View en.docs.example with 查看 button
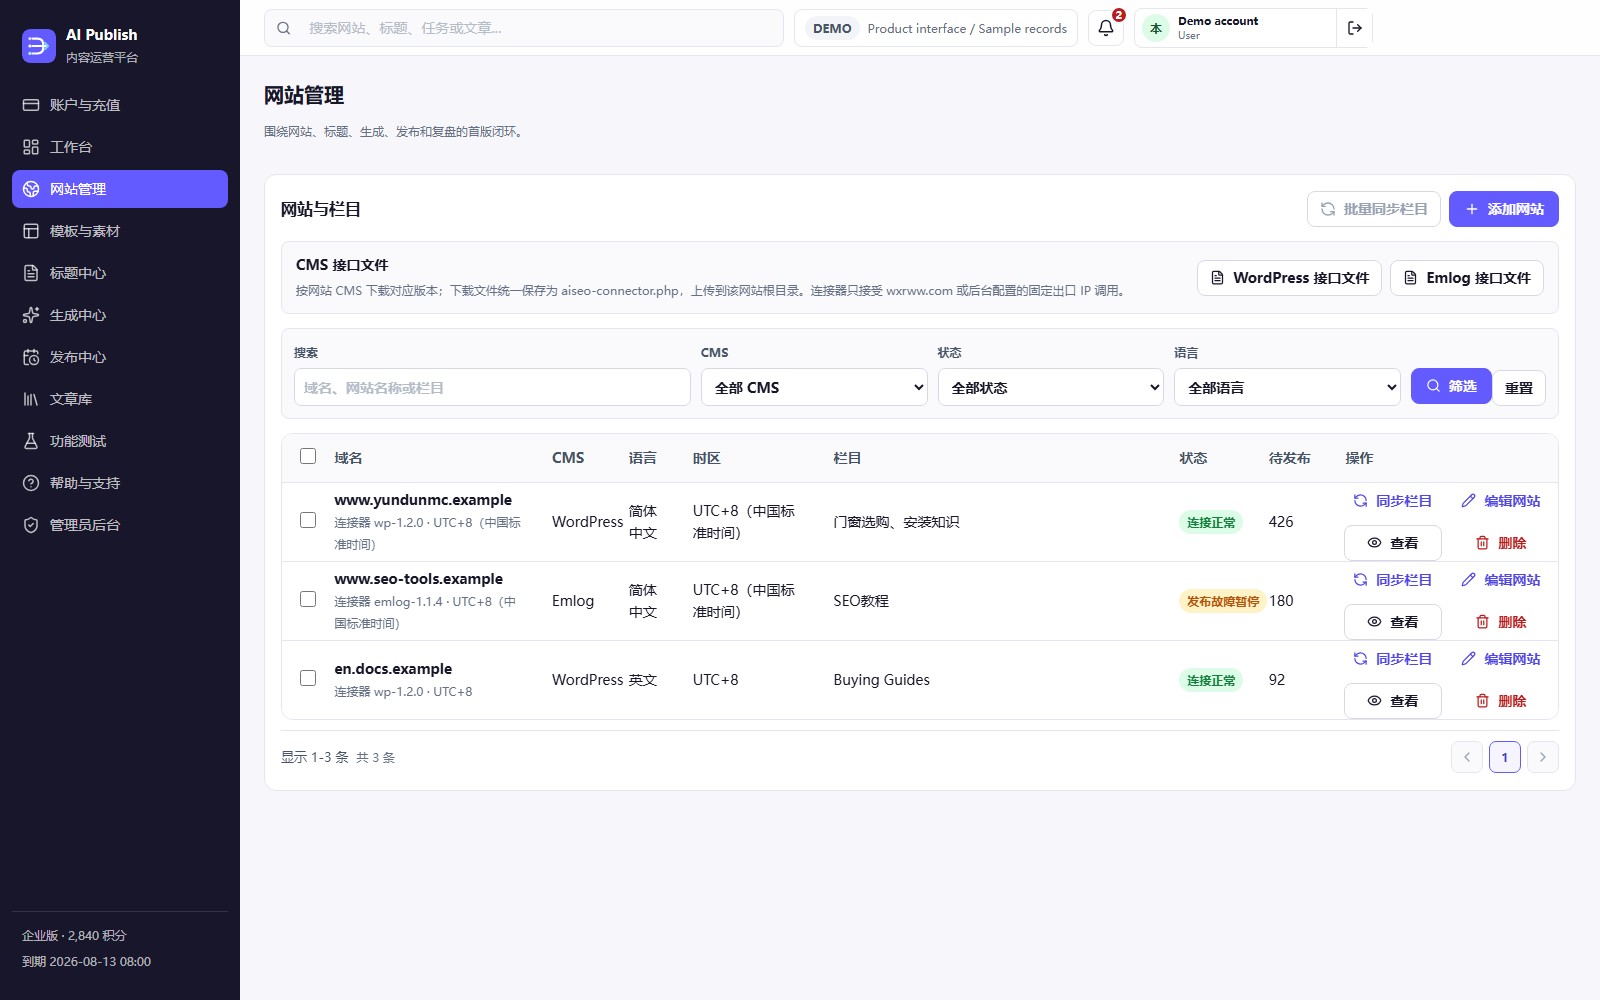This screenshot has width=1600, height=1000. (x=1393, y=701)
